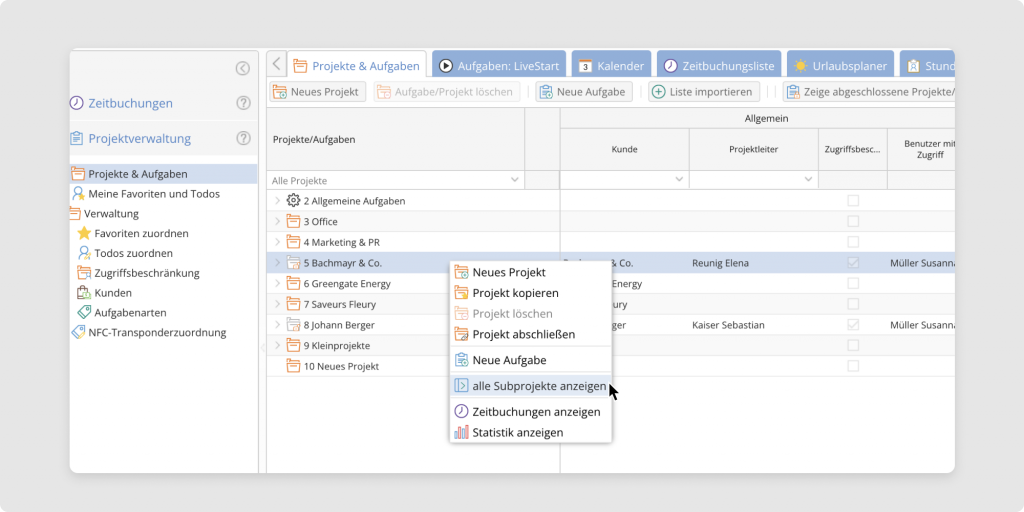The width and height of the screenshot is (1024, 512).
Task: Expand the 4 Marketing & PR project
Action: (x=278, y=242)
